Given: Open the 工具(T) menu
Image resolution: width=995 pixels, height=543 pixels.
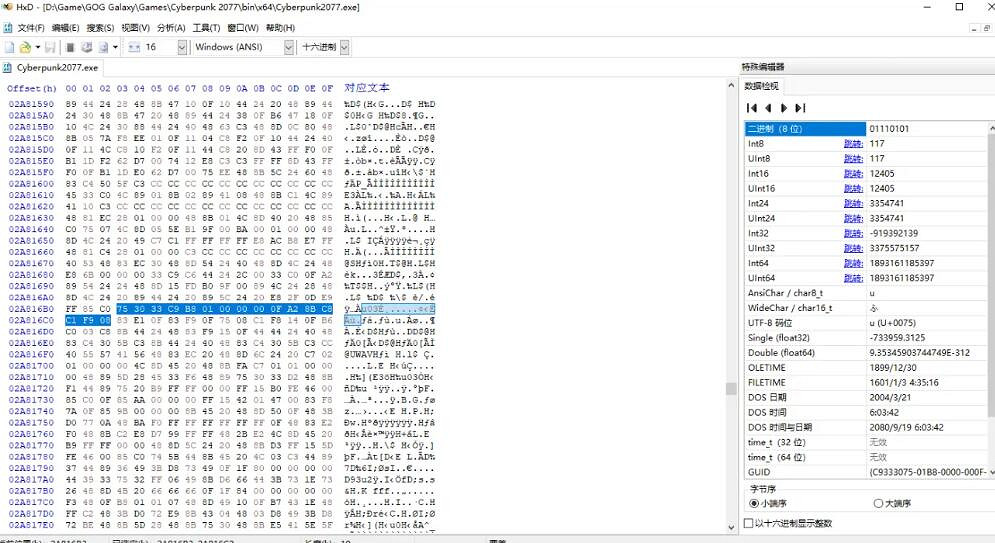Looking at the screenshot, I should click(x=206, y=28).
